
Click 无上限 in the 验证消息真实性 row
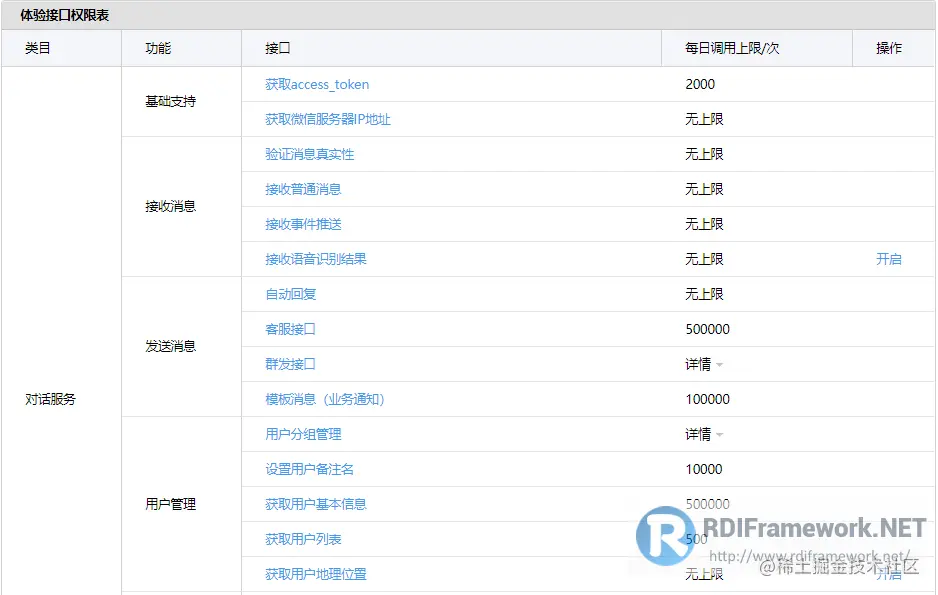(x=704, y=154)
